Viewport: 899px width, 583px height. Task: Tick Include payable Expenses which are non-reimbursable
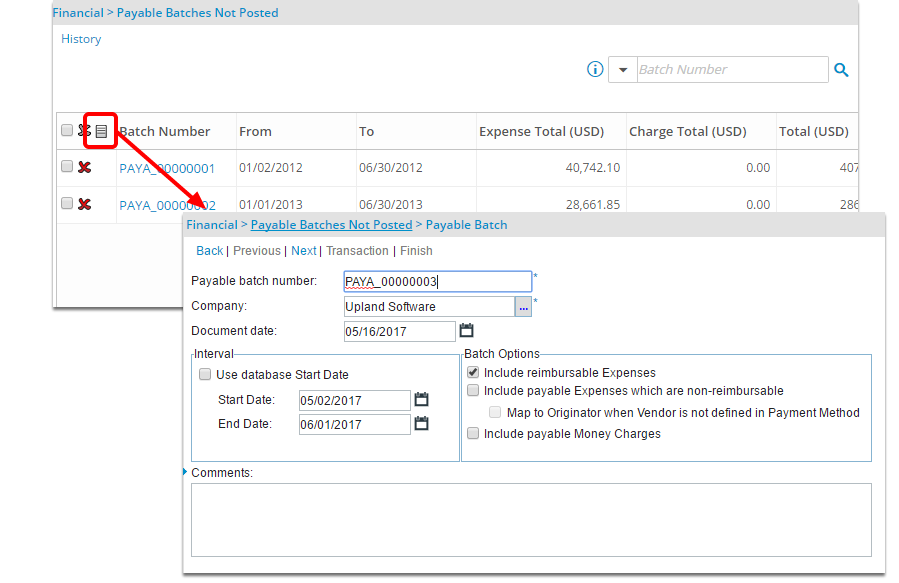point(474,391)
